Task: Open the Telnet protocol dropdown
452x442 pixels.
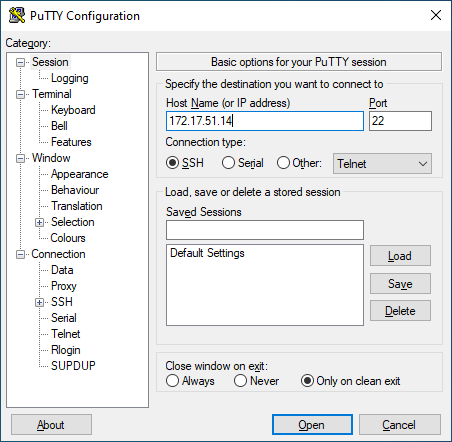Action: [382, 164]
